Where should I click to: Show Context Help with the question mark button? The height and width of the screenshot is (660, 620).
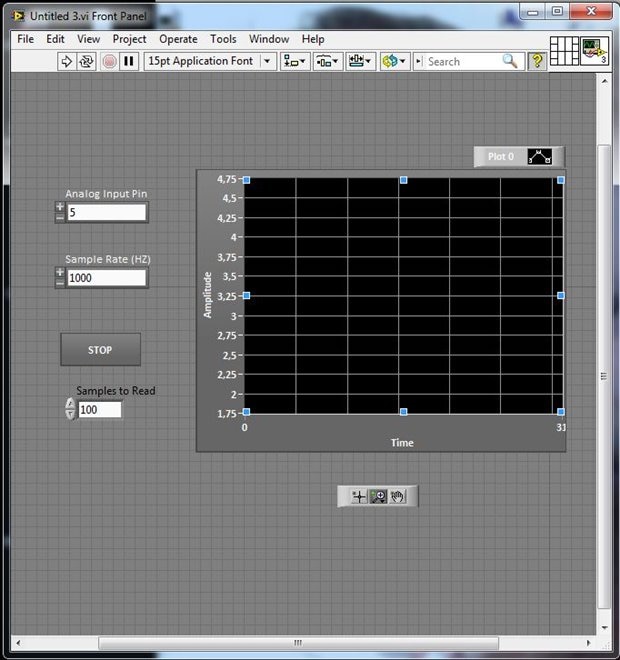click(537, 61)
